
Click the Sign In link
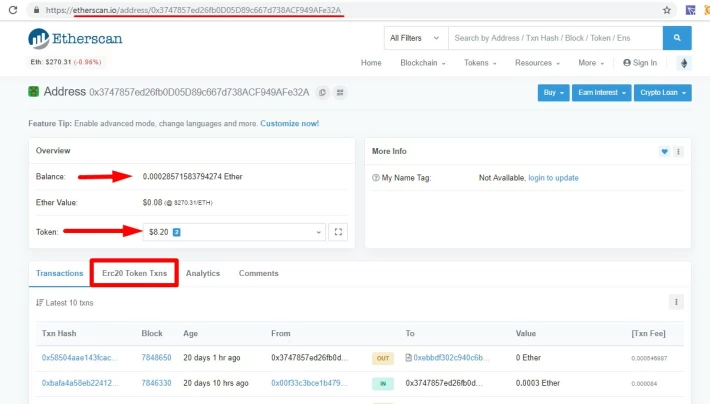click(x=640, y=63)
